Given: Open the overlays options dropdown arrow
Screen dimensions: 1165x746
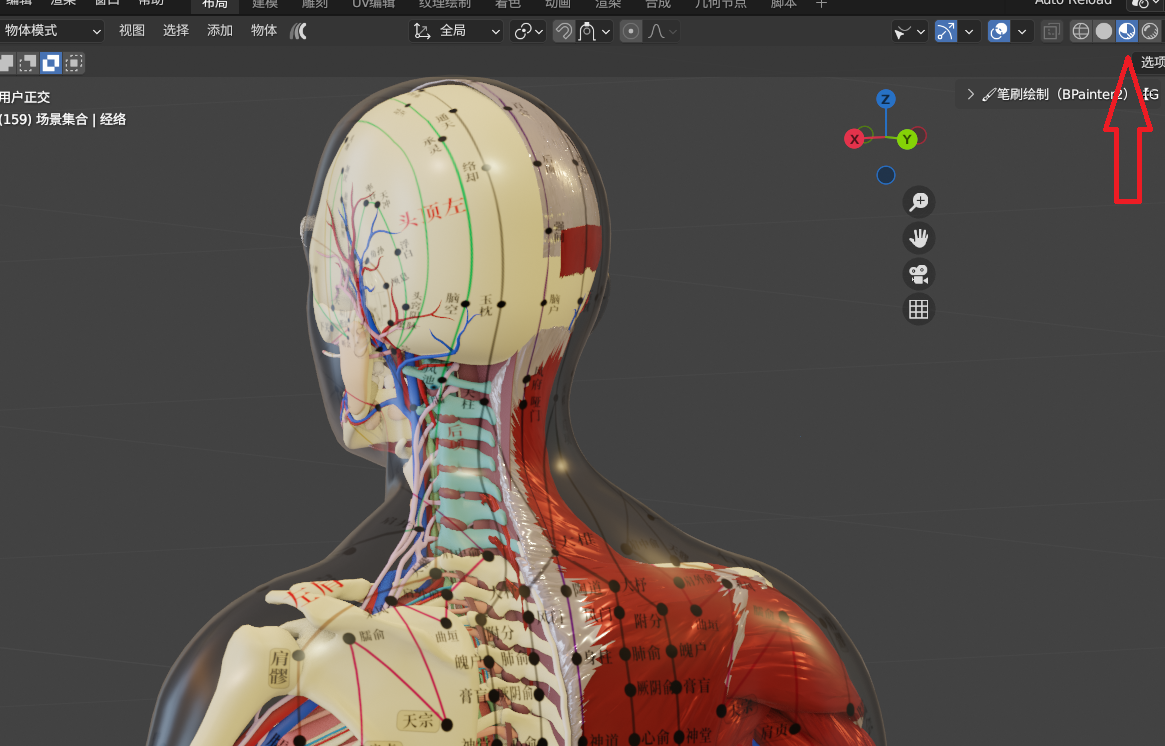Looking at the screenshot, I should click(1022, 31).
